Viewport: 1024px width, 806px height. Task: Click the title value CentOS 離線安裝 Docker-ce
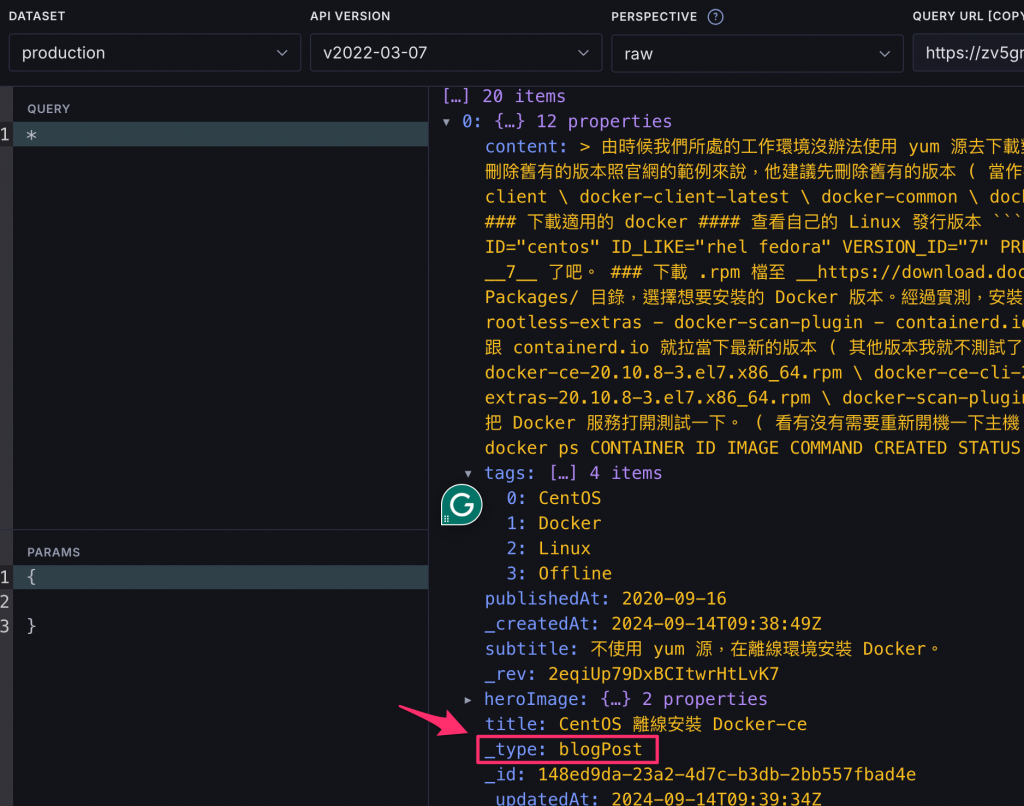(x=682, y=724)
